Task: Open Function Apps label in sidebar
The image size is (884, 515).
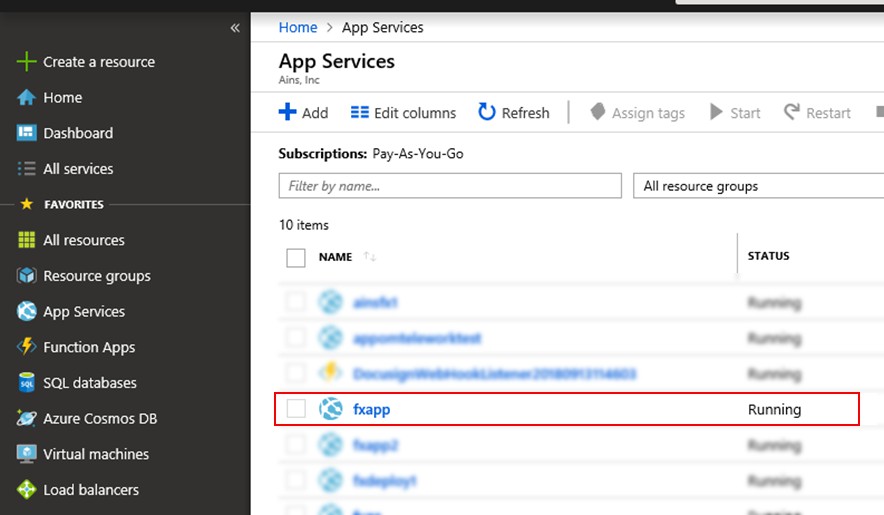Action: (89, 347)
